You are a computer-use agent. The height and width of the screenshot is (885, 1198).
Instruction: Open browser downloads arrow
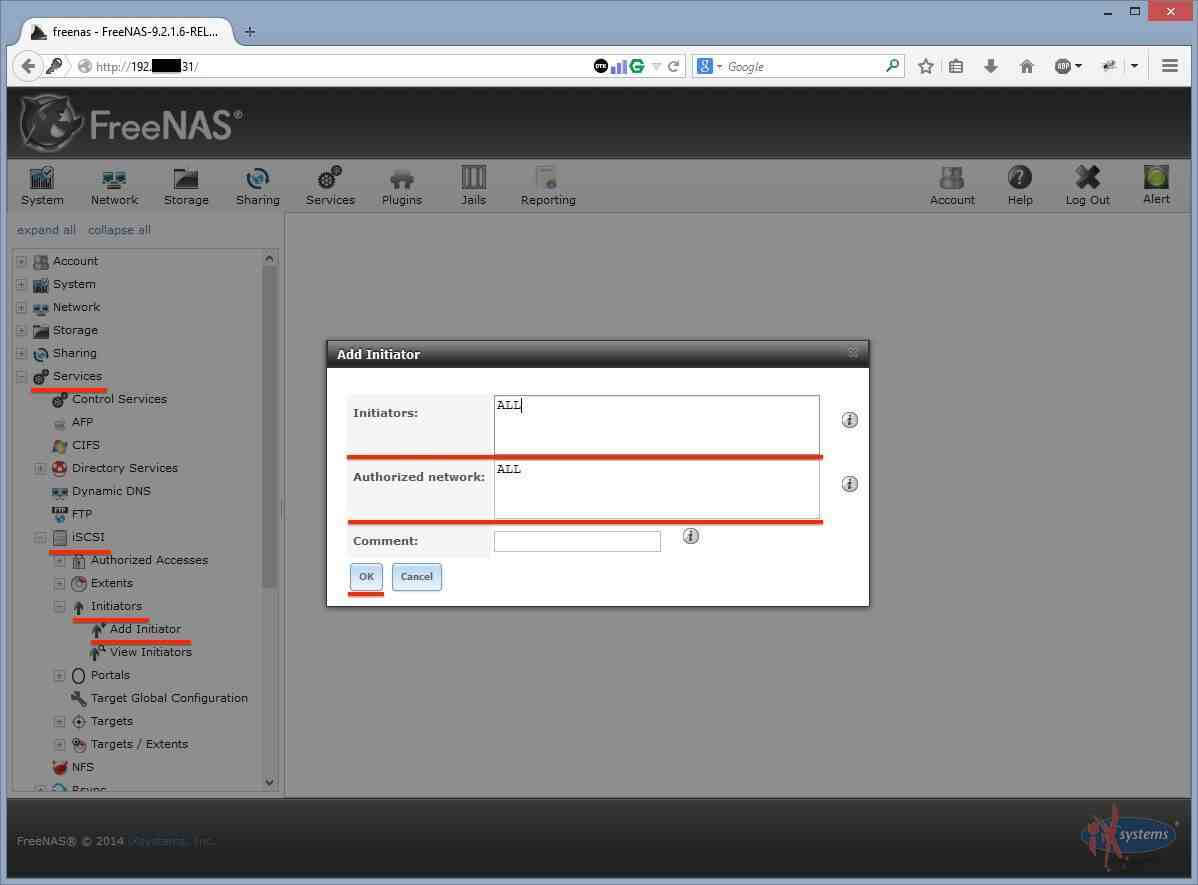(x=991, y=66)
